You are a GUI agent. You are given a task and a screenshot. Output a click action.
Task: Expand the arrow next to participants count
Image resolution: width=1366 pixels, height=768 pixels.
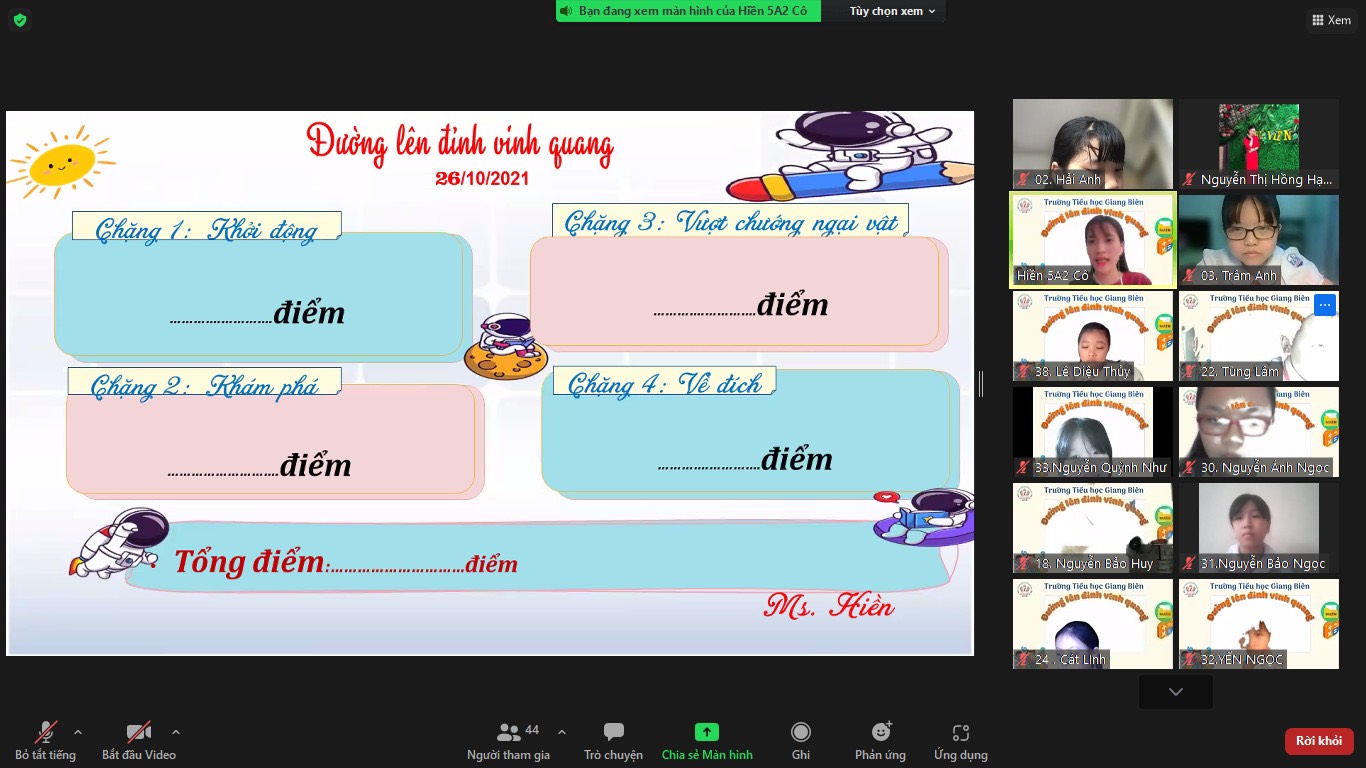pos(561,731)
